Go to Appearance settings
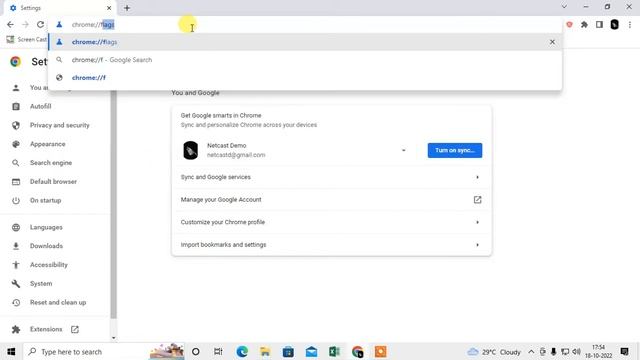The image size is (640, 360). pyautogui.click(x=47, y=144)
